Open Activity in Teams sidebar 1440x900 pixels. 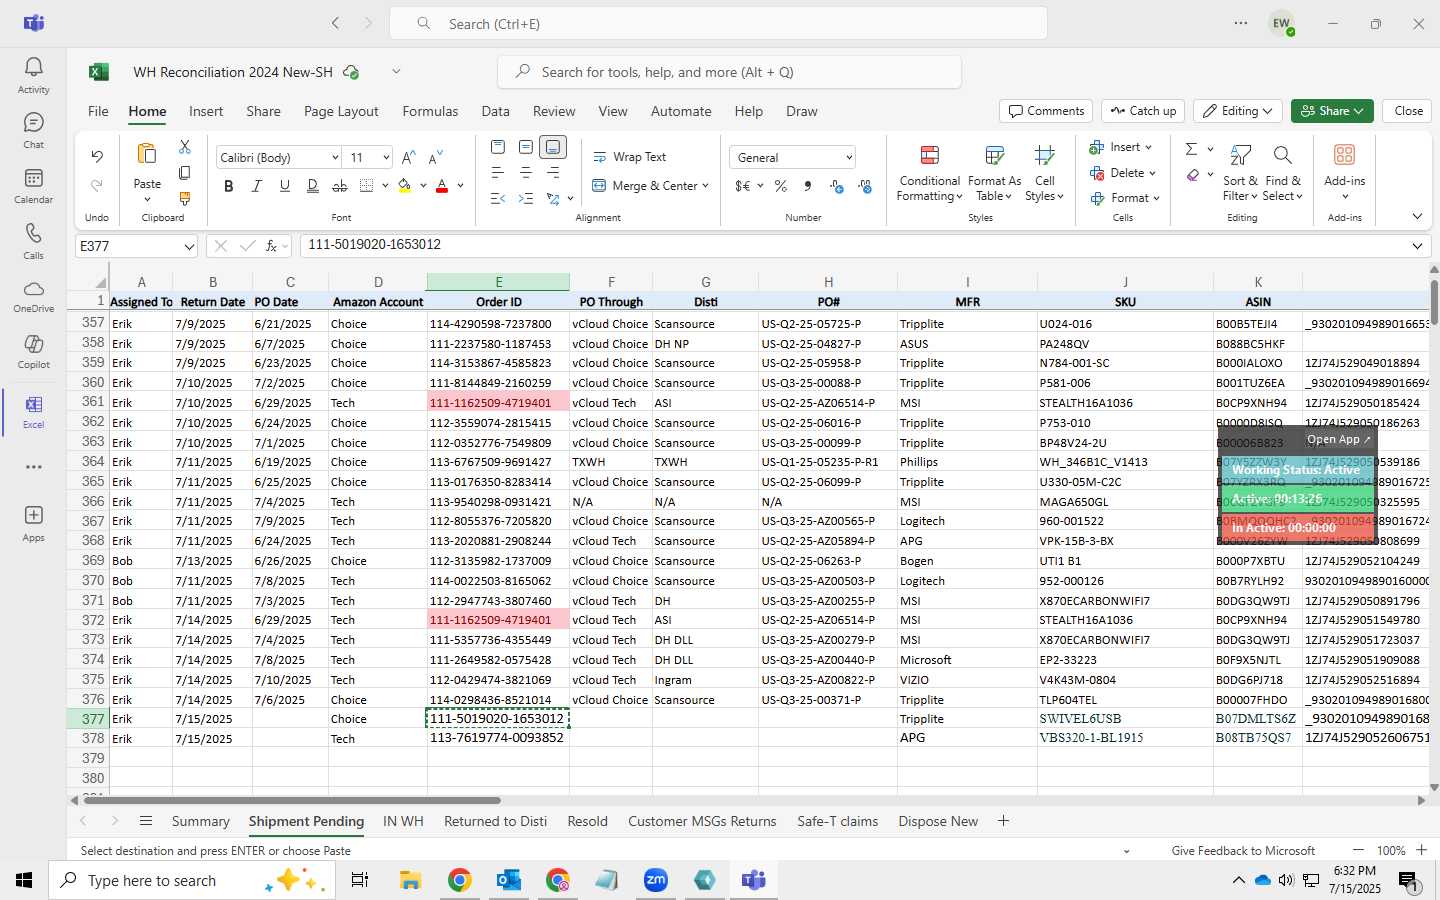tap(33, 75)
